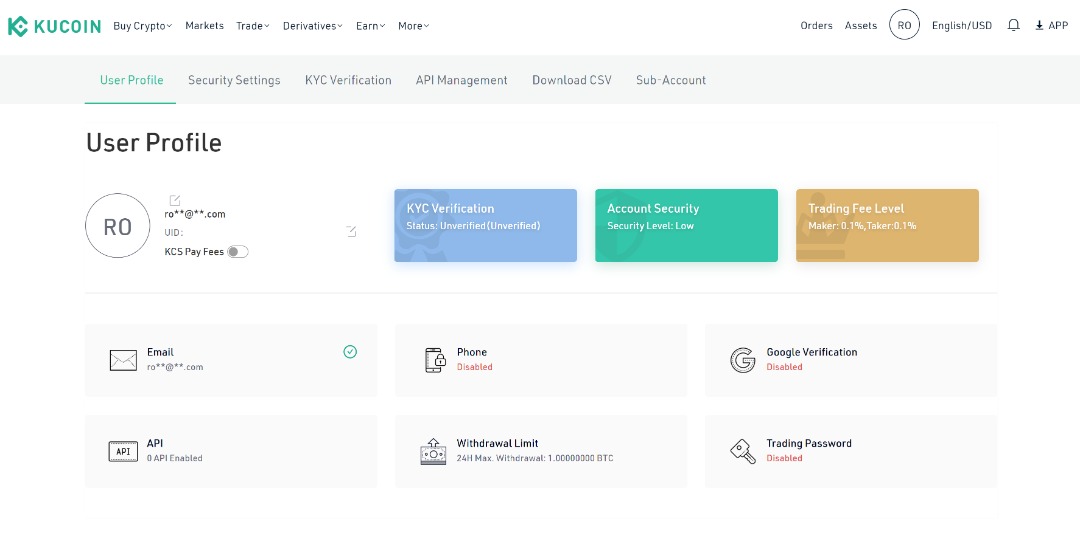Click the Google Verification G icon
The height and width of the screenshot is (536, 1080).
742,360
